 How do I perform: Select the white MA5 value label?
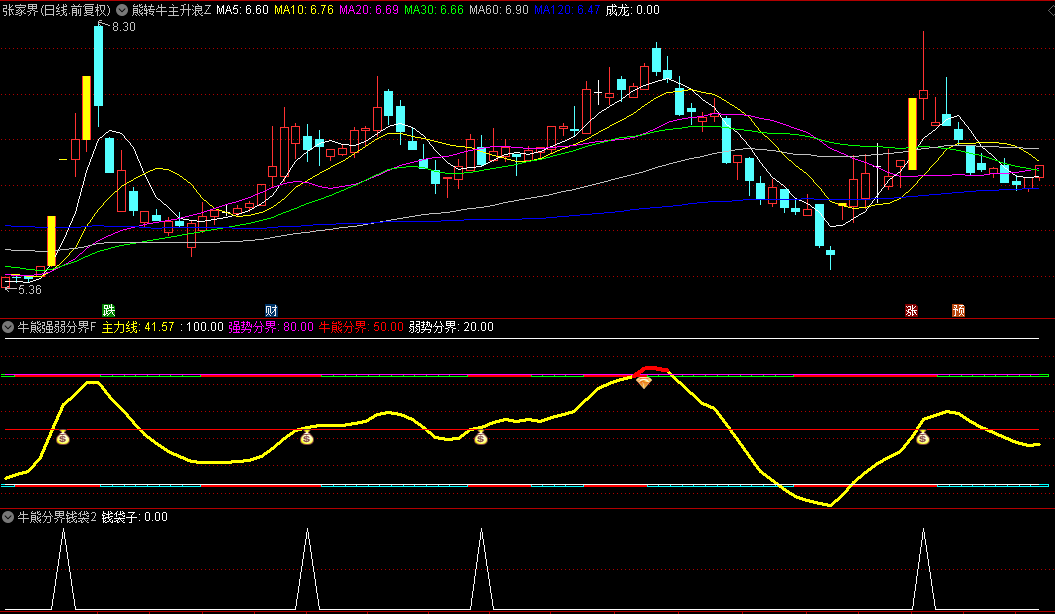242,9
